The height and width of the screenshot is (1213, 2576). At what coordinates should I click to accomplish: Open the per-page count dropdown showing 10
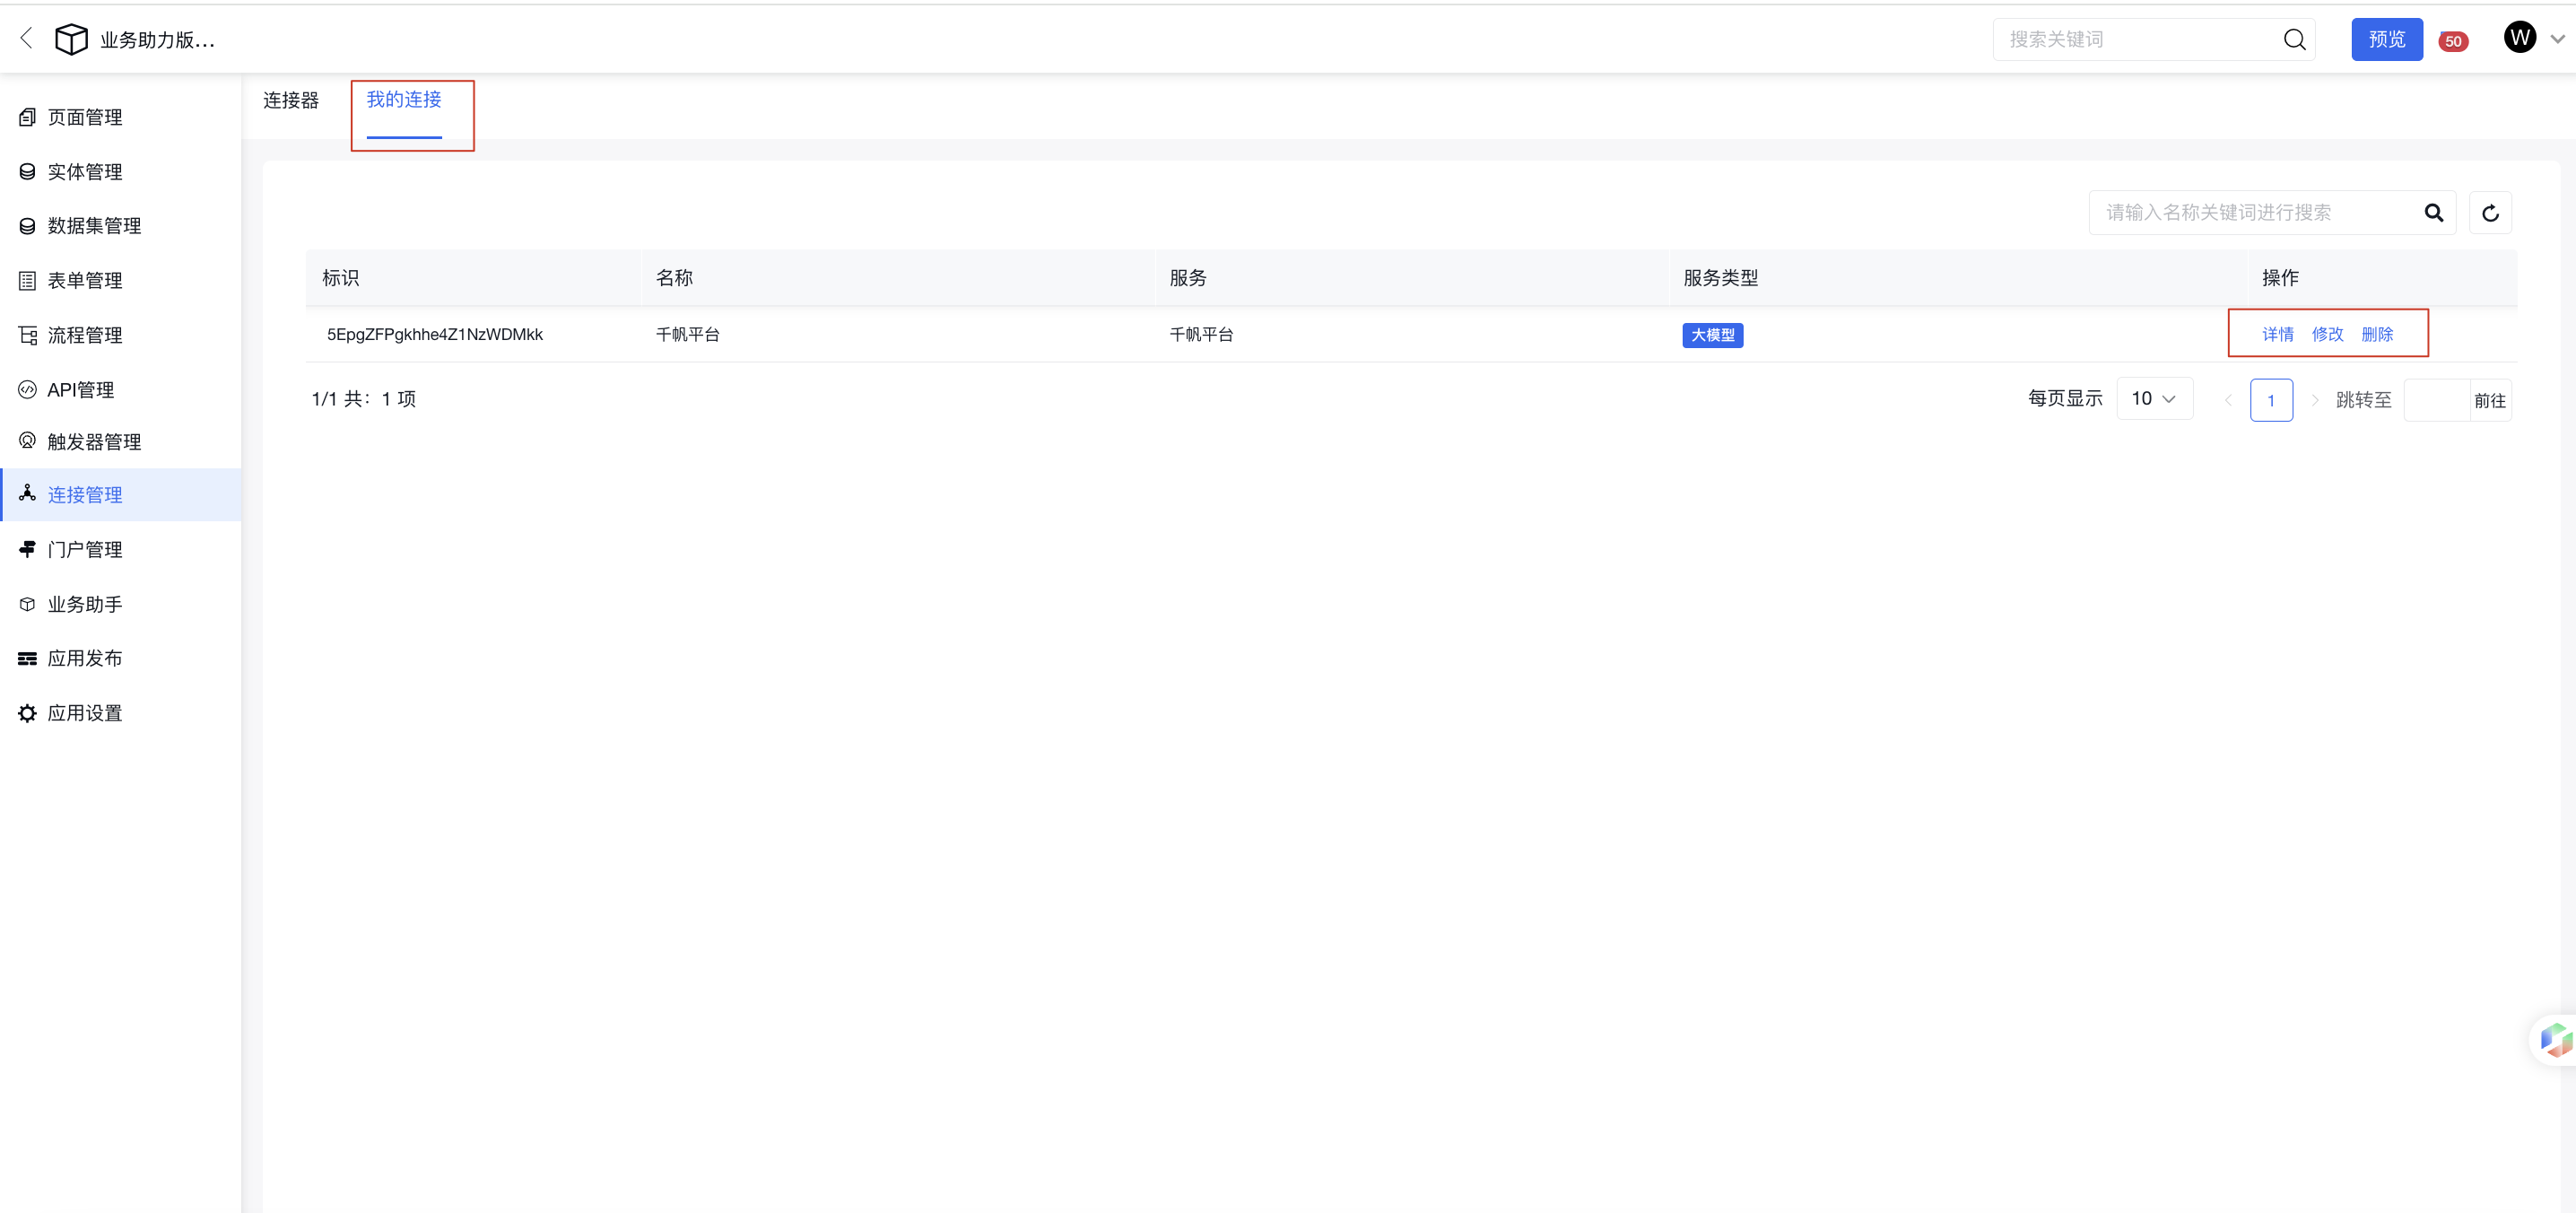(x=2154, y=399)
